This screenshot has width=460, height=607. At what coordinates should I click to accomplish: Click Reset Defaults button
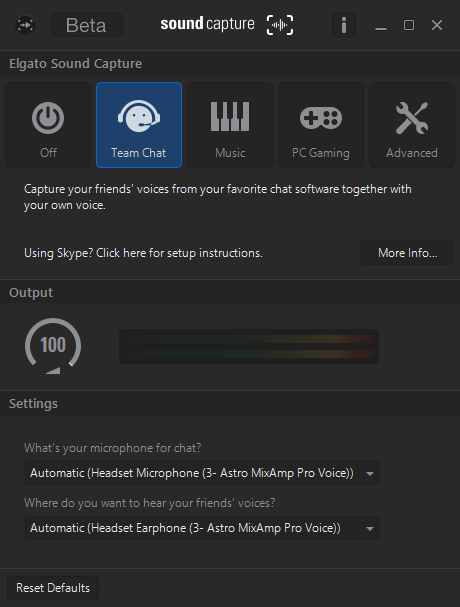pos(53,588)
